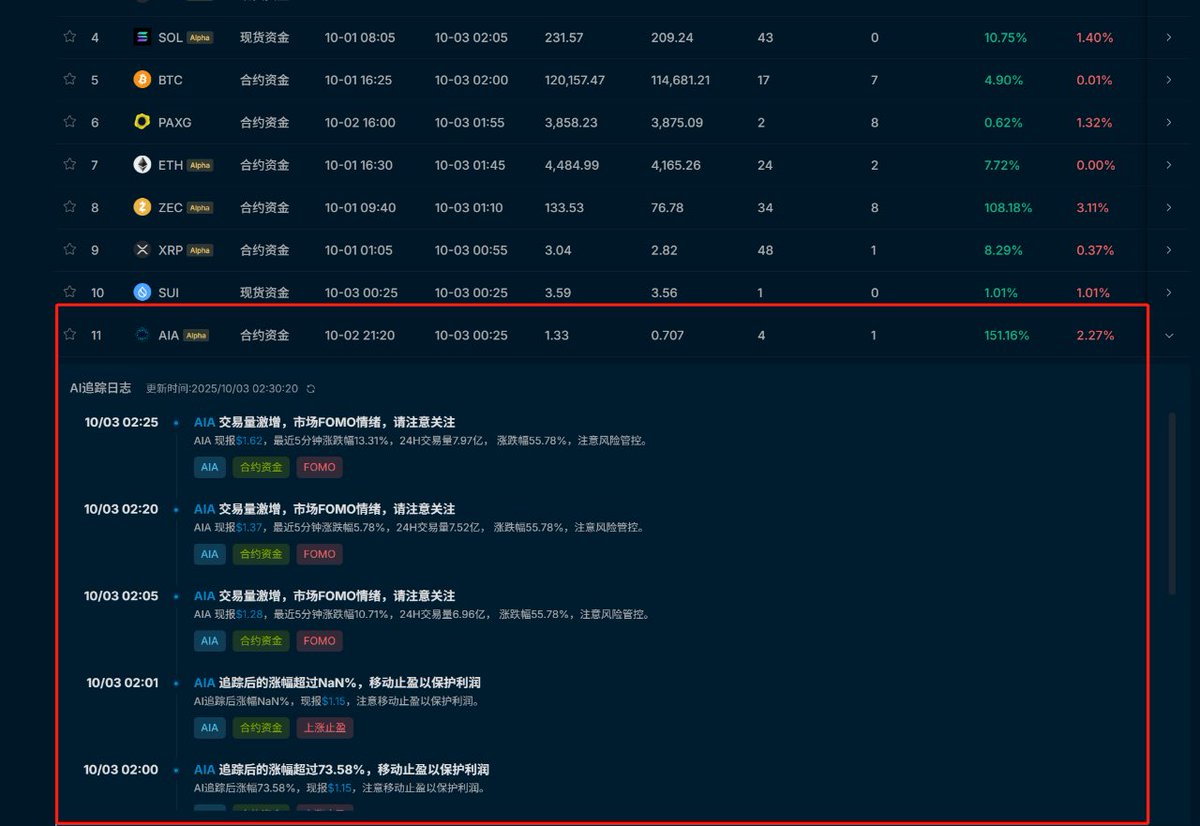The height and width of the screenshot is (826, 1200).
Task: Click the 151.16% gain value for AIA
Action: 1007,336
